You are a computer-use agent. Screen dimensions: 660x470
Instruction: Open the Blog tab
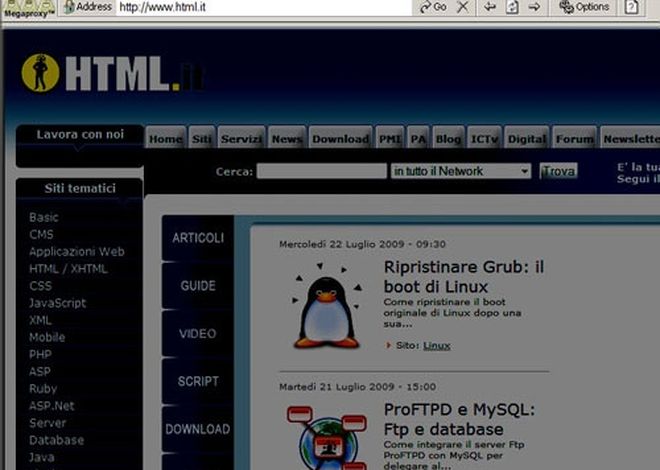point(448,138)
